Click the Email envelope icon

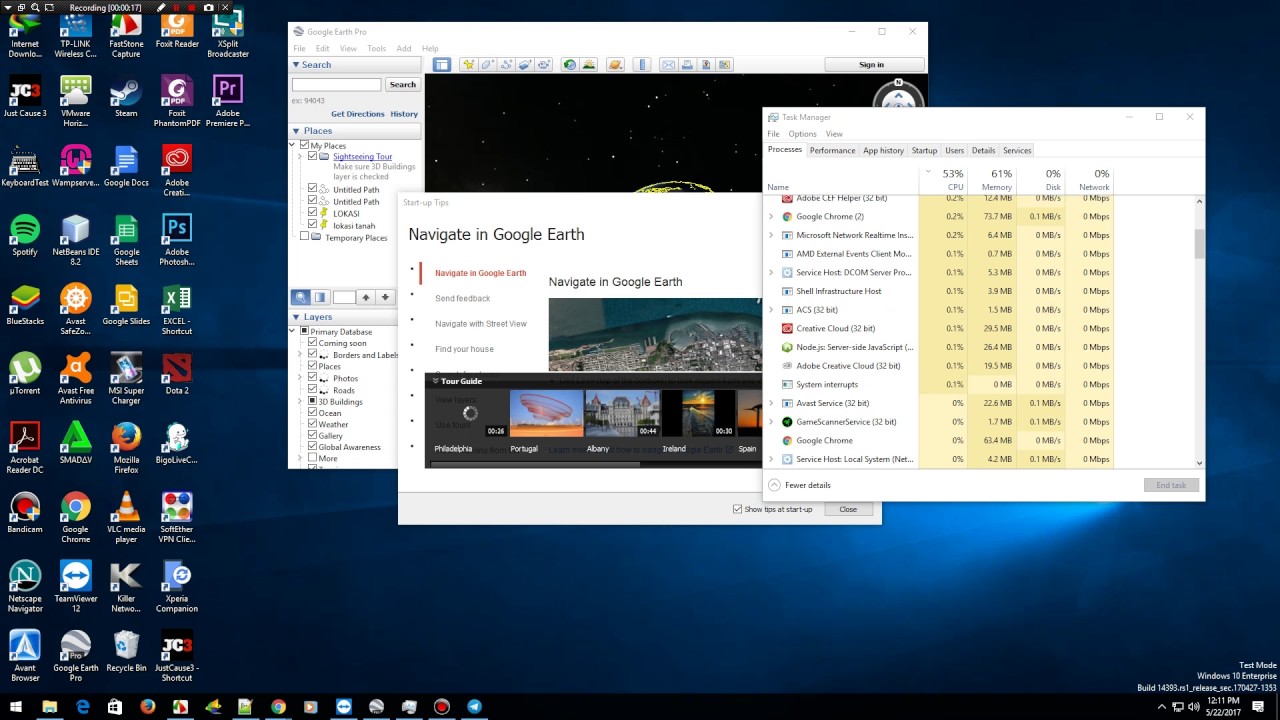click(x=668, y=65)
